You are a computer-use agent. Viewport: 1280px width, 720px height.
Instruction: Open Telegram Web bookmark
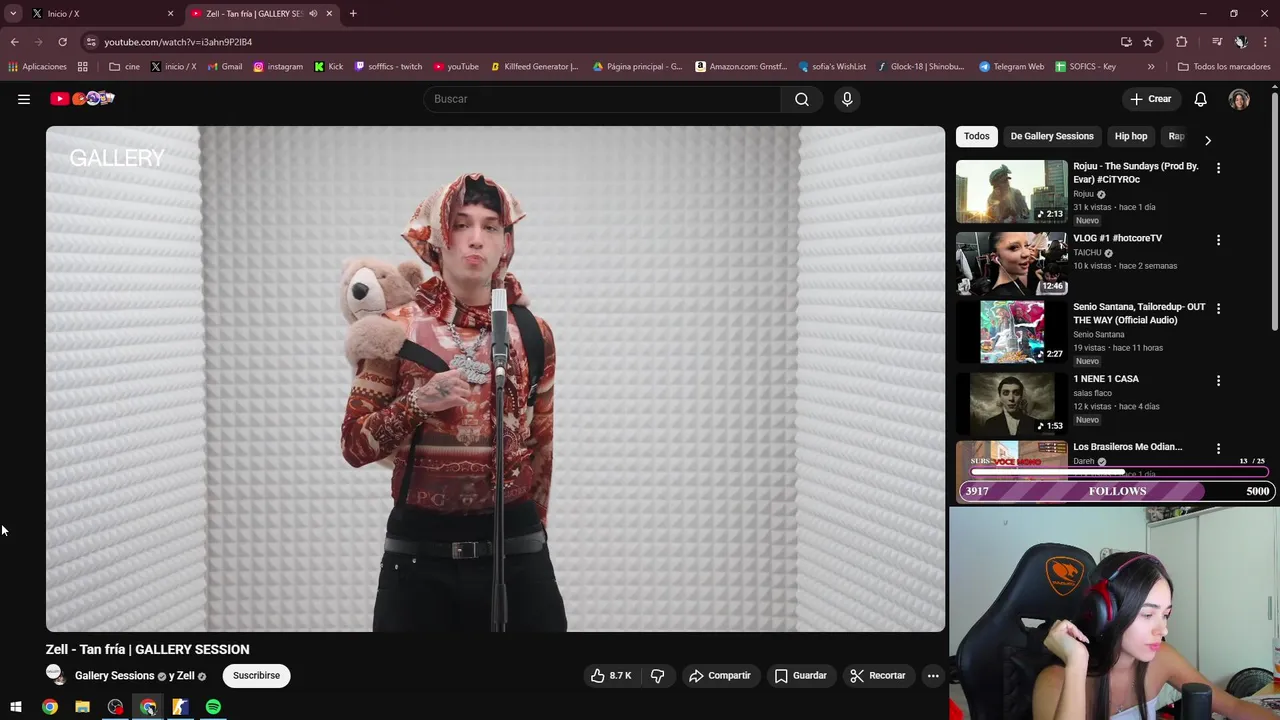(x=1011, y=67)
